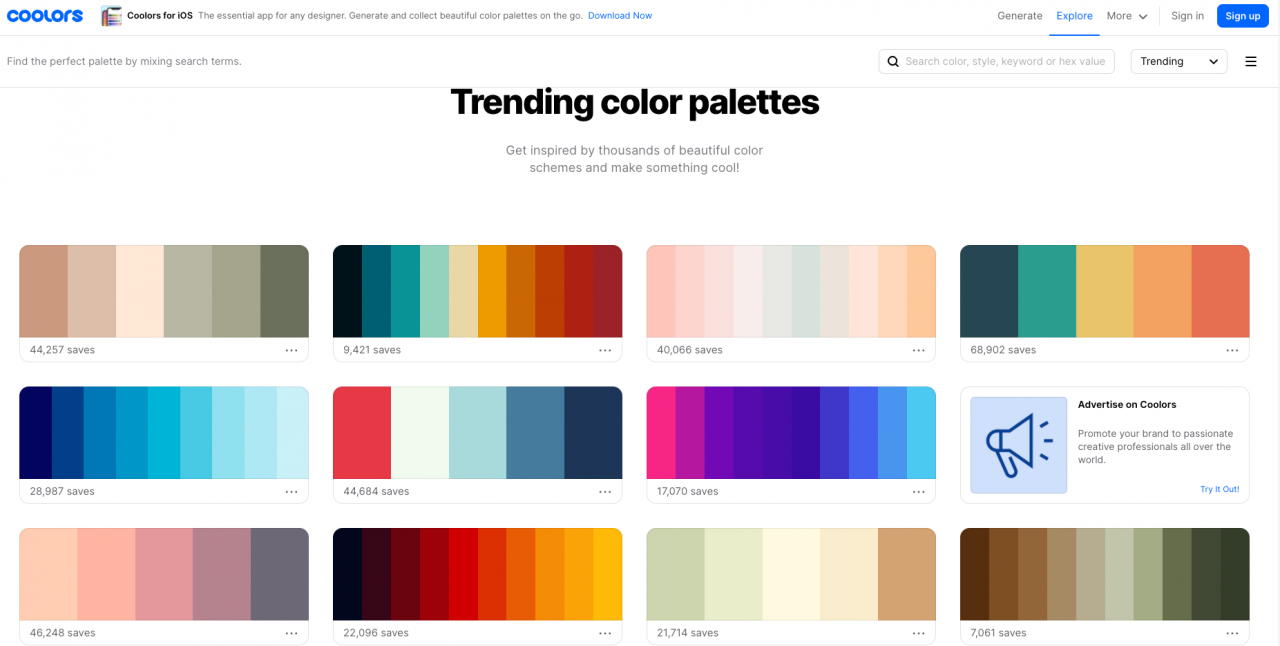Image resolution: width=1280 pixels, height=646 pixels.
Task: Click the search magnifier icon
Action: coord(893,62)
